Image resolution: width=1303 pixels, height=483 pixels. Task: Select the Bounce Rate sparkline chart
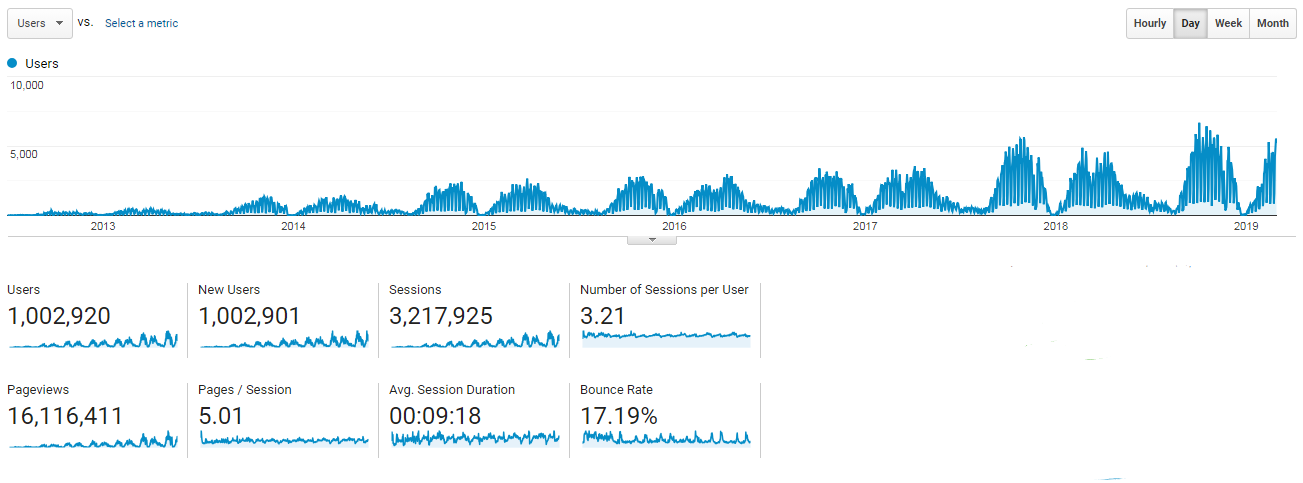click(x=665, y=438)
